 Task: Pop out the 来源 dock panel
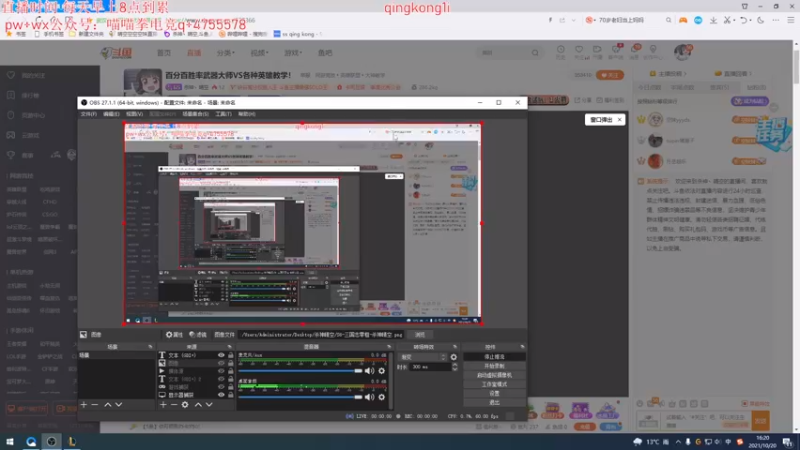coord(230,346)
